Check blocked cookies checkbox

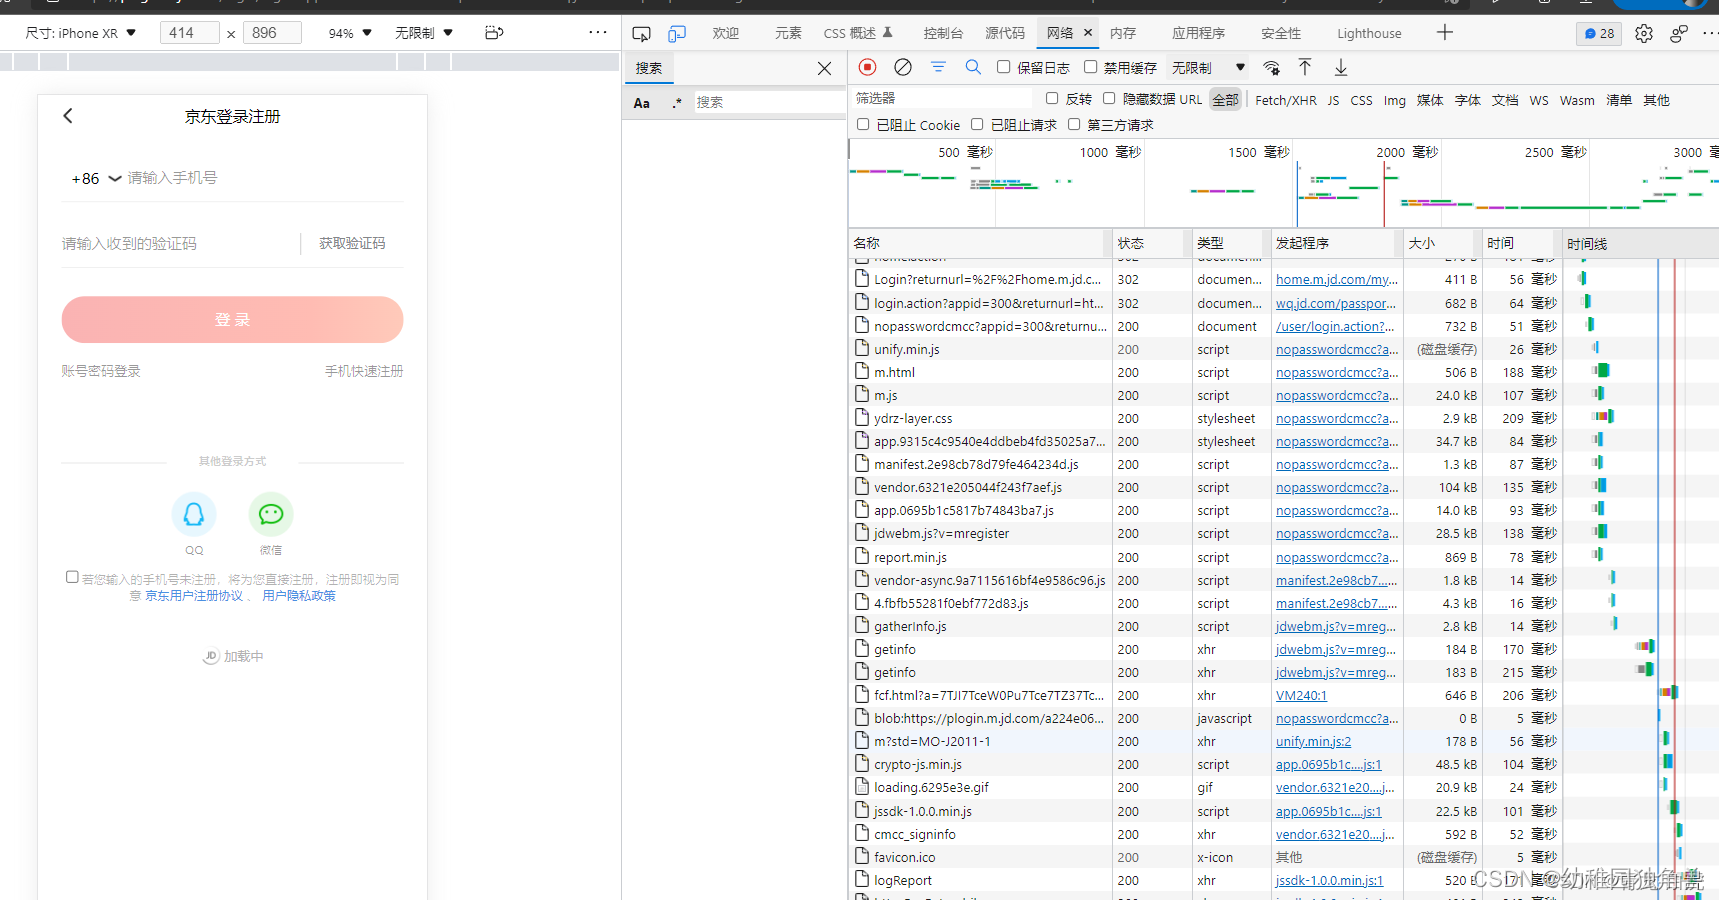click(x=863, y=124)
